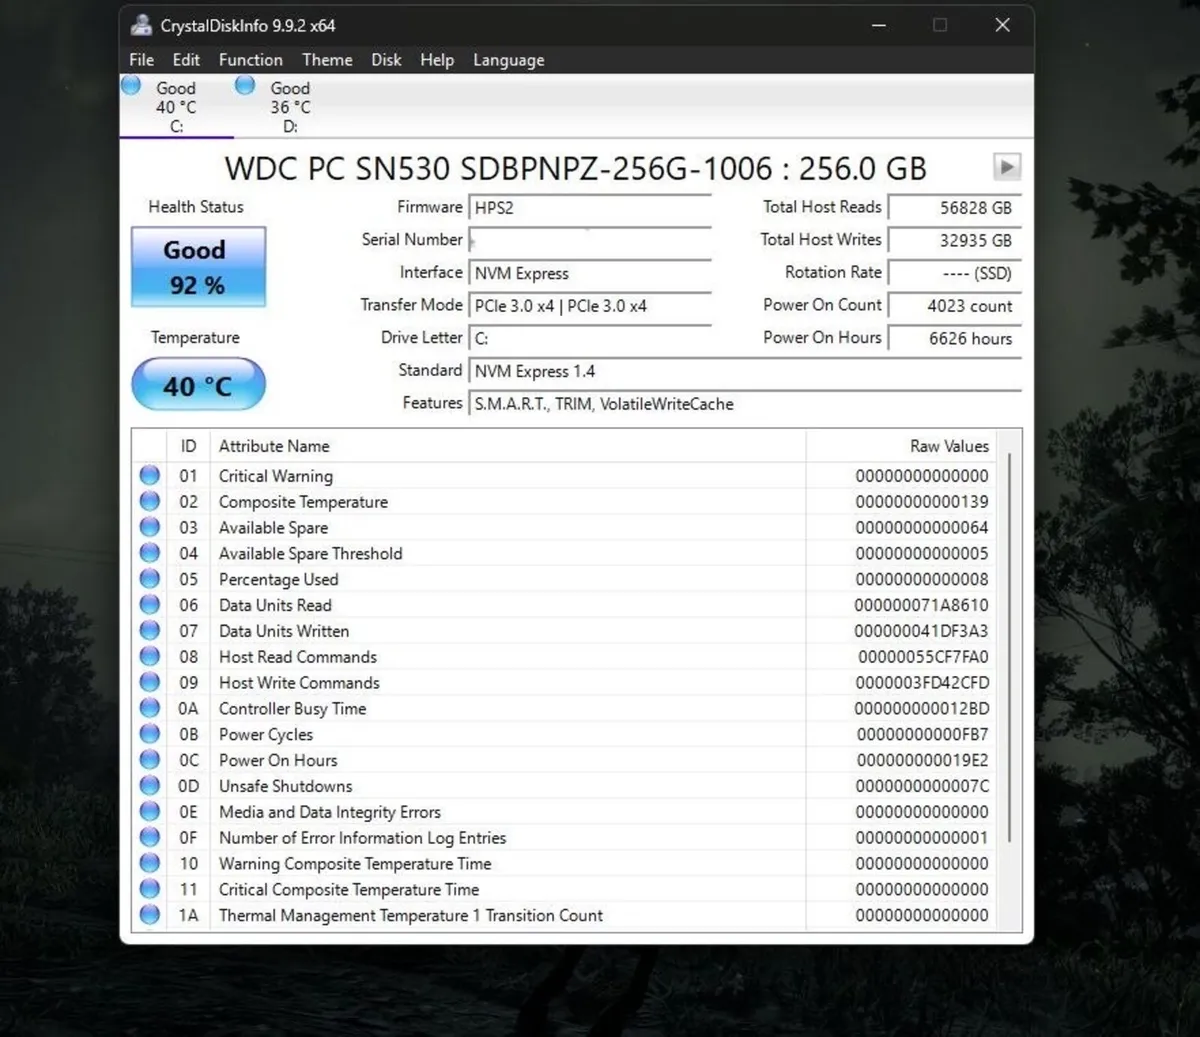This screenshot has width=1200, height=1037.
Task: Select raw value 0000003FD42CFD
Action: [922, 683]
